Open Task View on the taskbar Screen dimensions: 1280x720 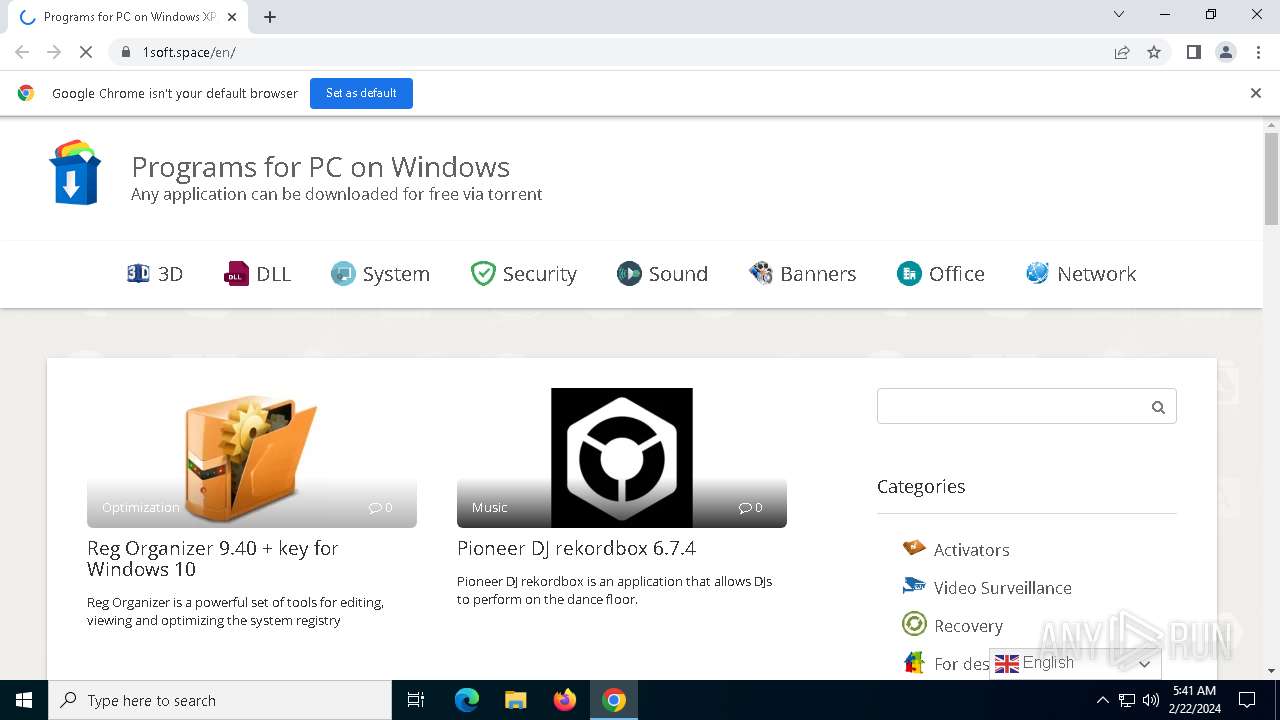tap(416, 700)
